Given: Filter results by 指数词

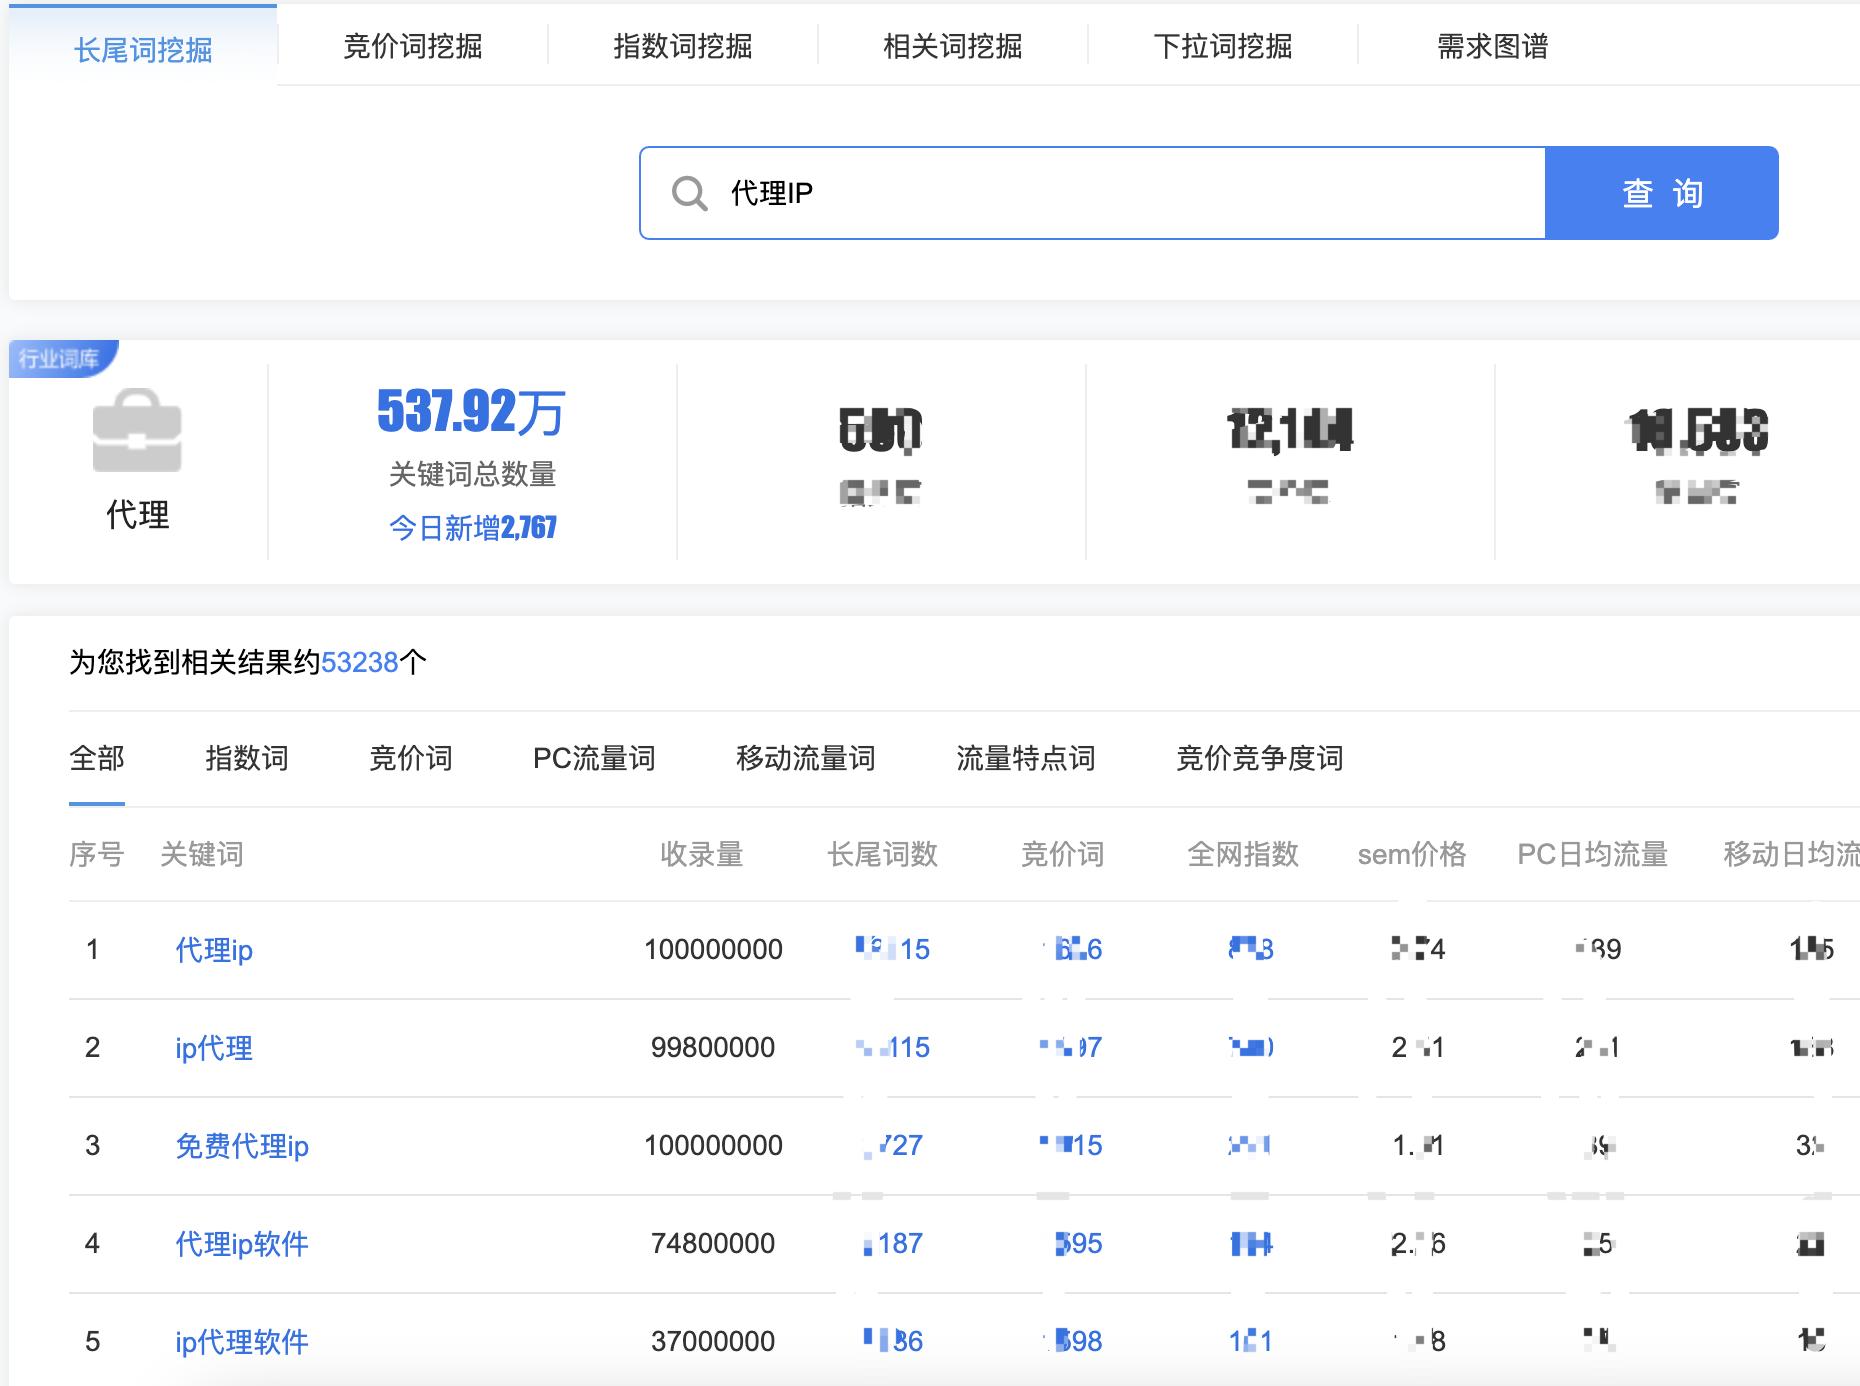Looking at the screenshot, I should pyautogui.click(x=245, y=759).
